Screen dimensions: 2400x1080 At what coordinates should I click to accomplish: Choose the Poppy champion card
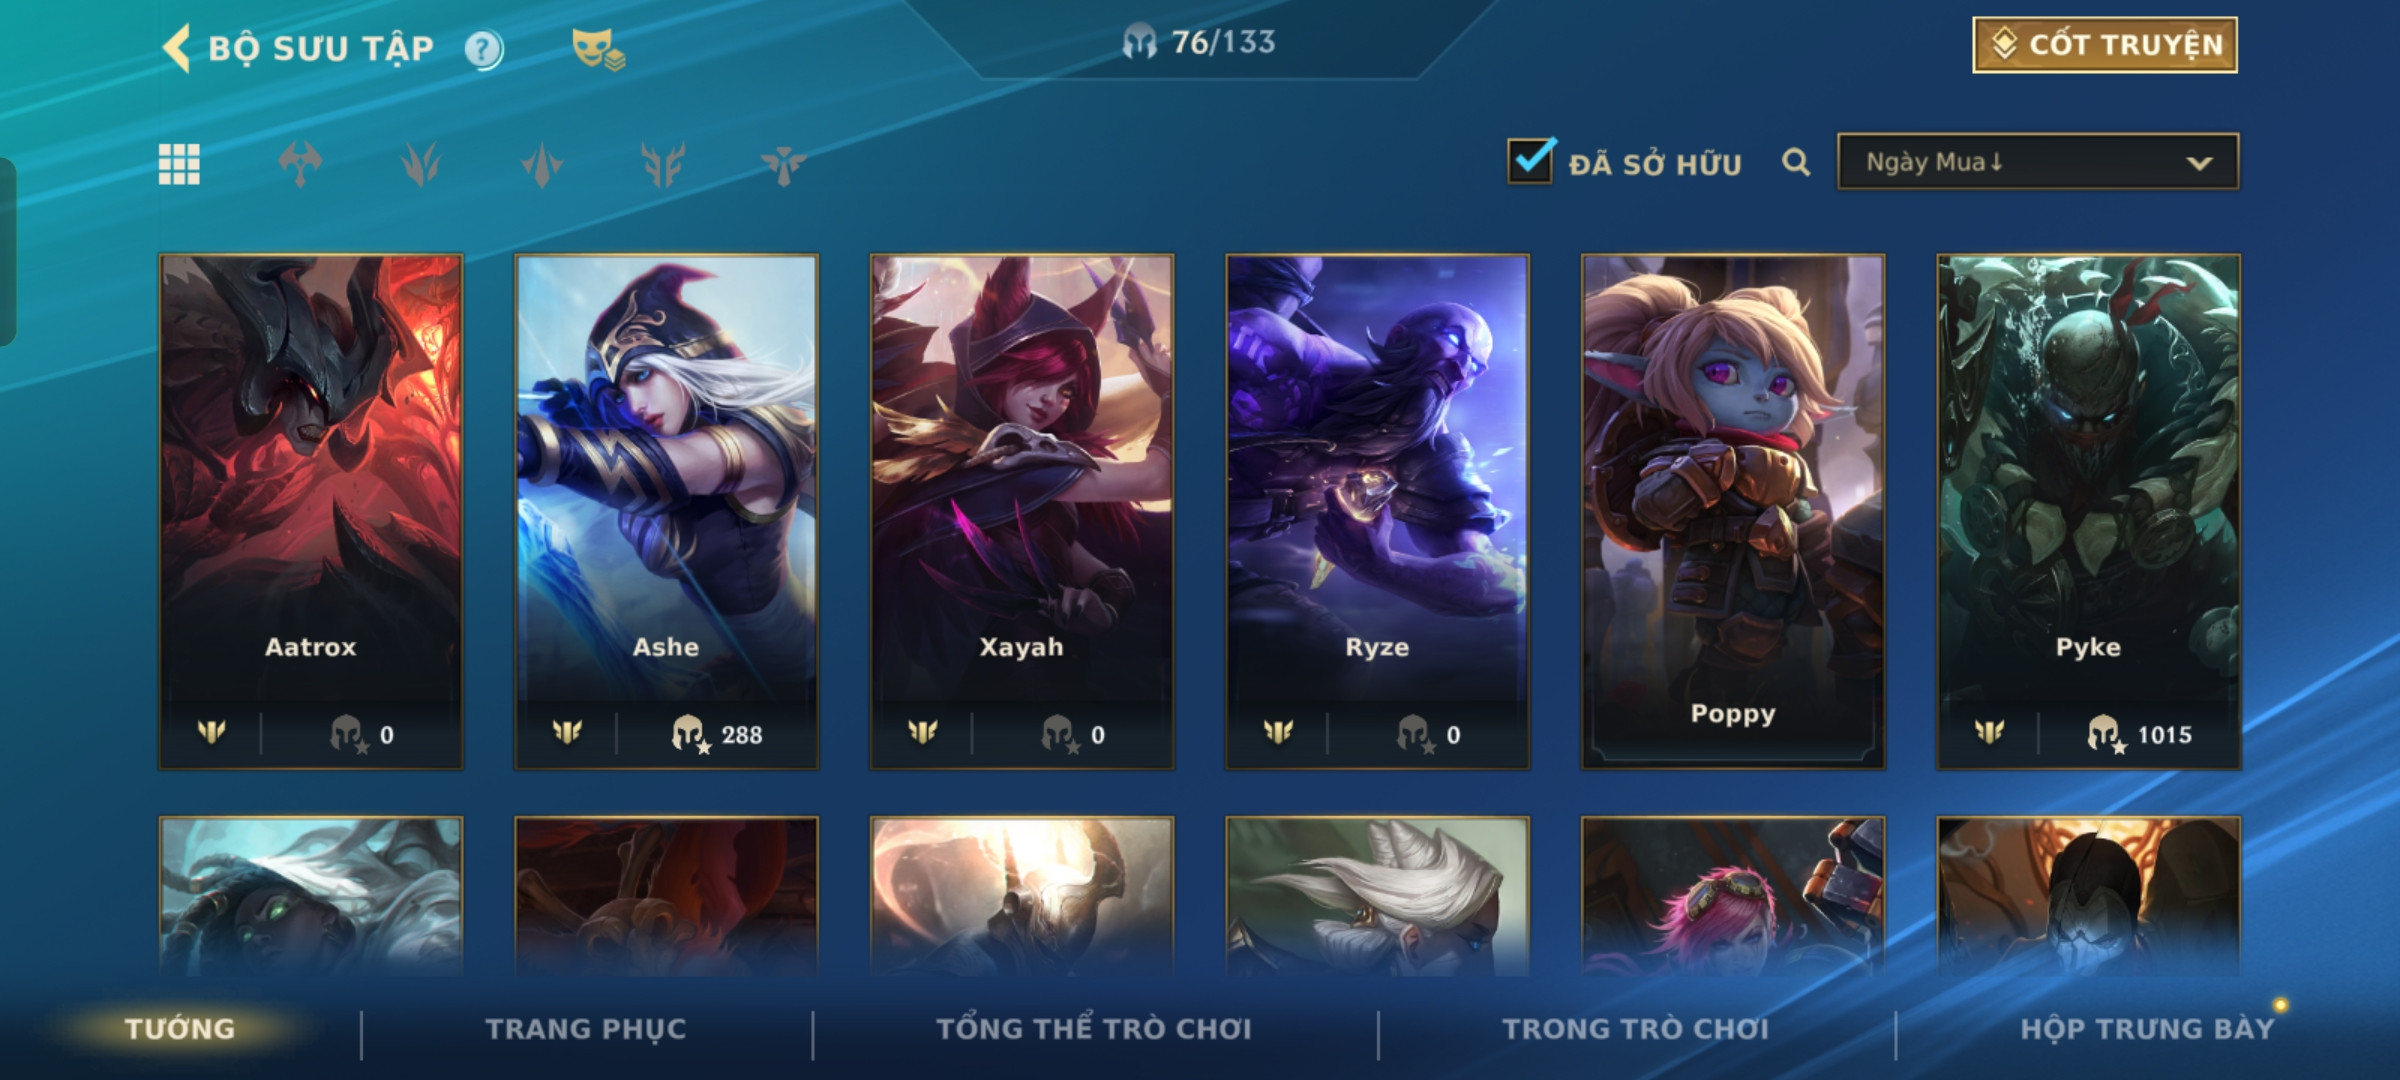1733,512
